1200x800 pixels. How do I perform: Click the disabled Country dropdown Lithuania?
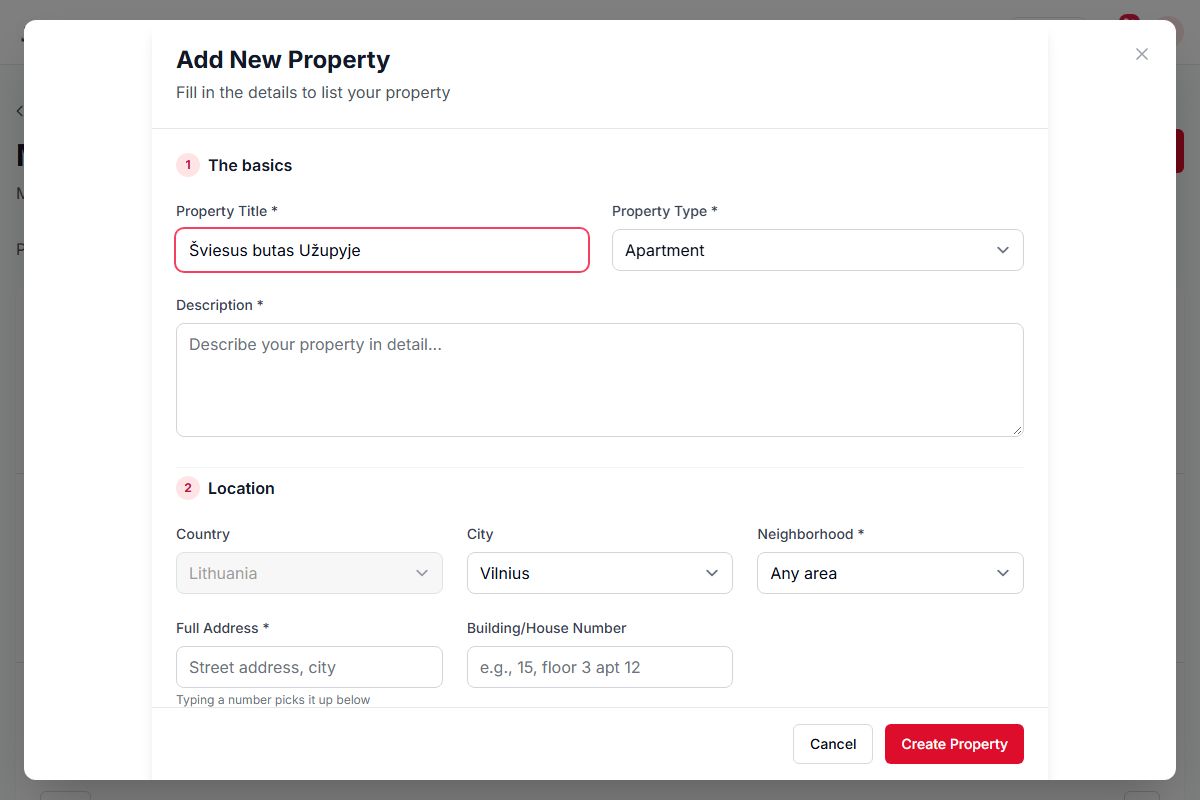click(x=309, y=573)
